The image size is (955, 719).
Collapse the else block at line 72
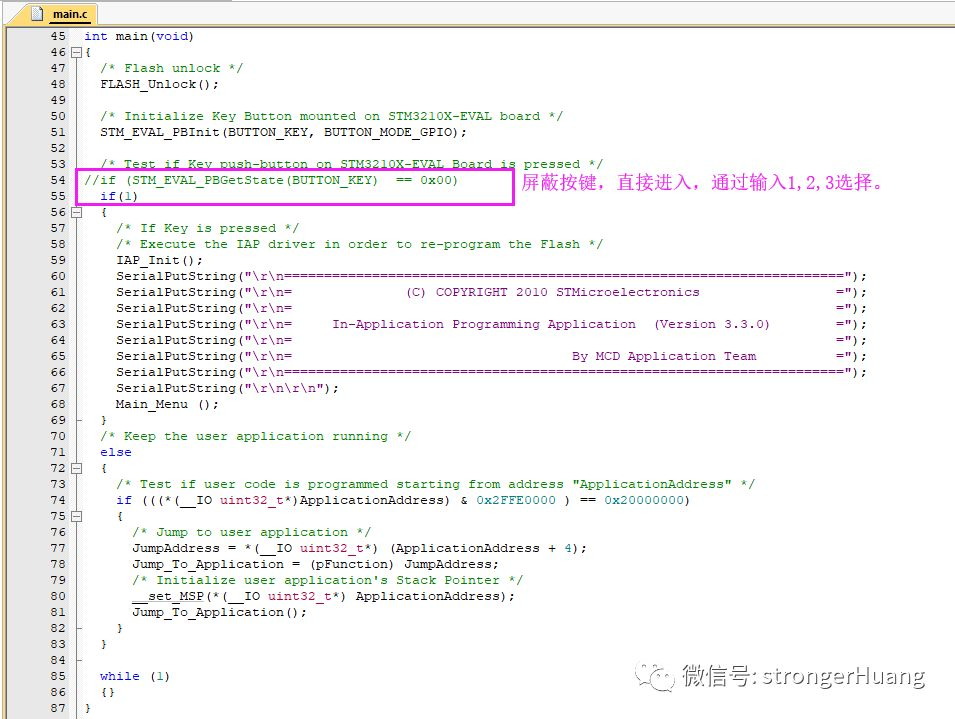click(x=76, y=467)
